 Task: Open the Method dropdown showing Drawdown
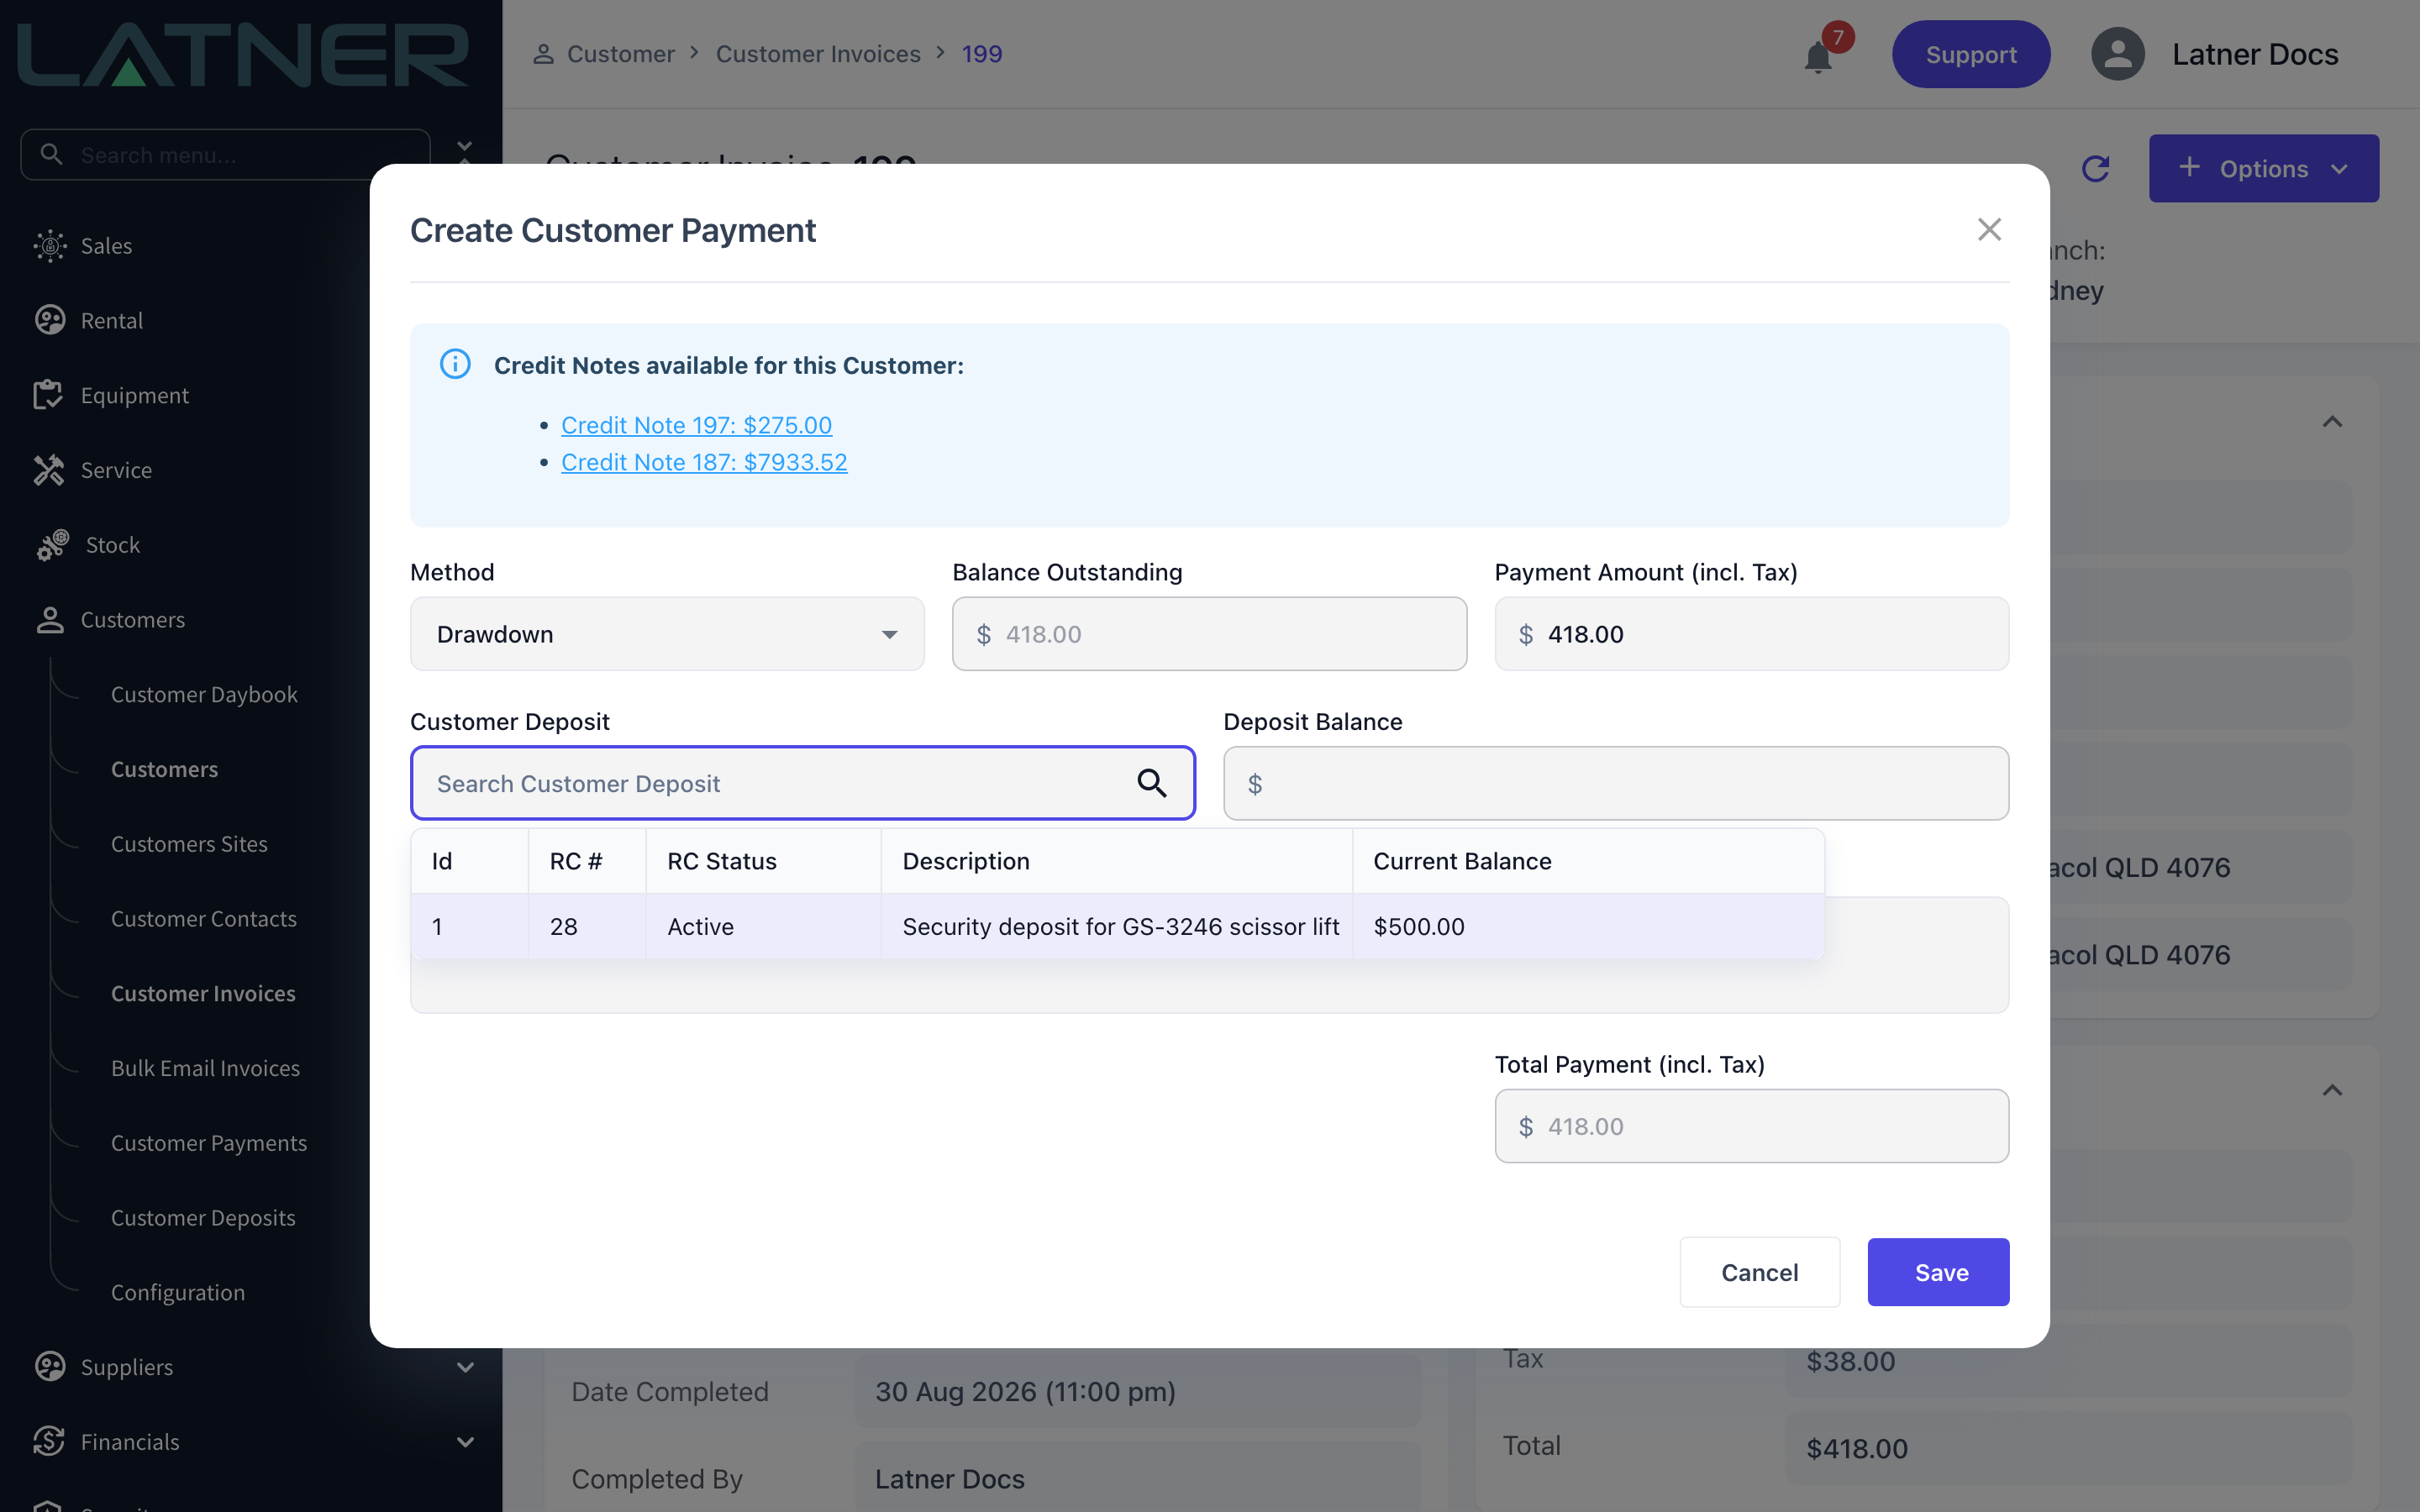pos(667,634)
